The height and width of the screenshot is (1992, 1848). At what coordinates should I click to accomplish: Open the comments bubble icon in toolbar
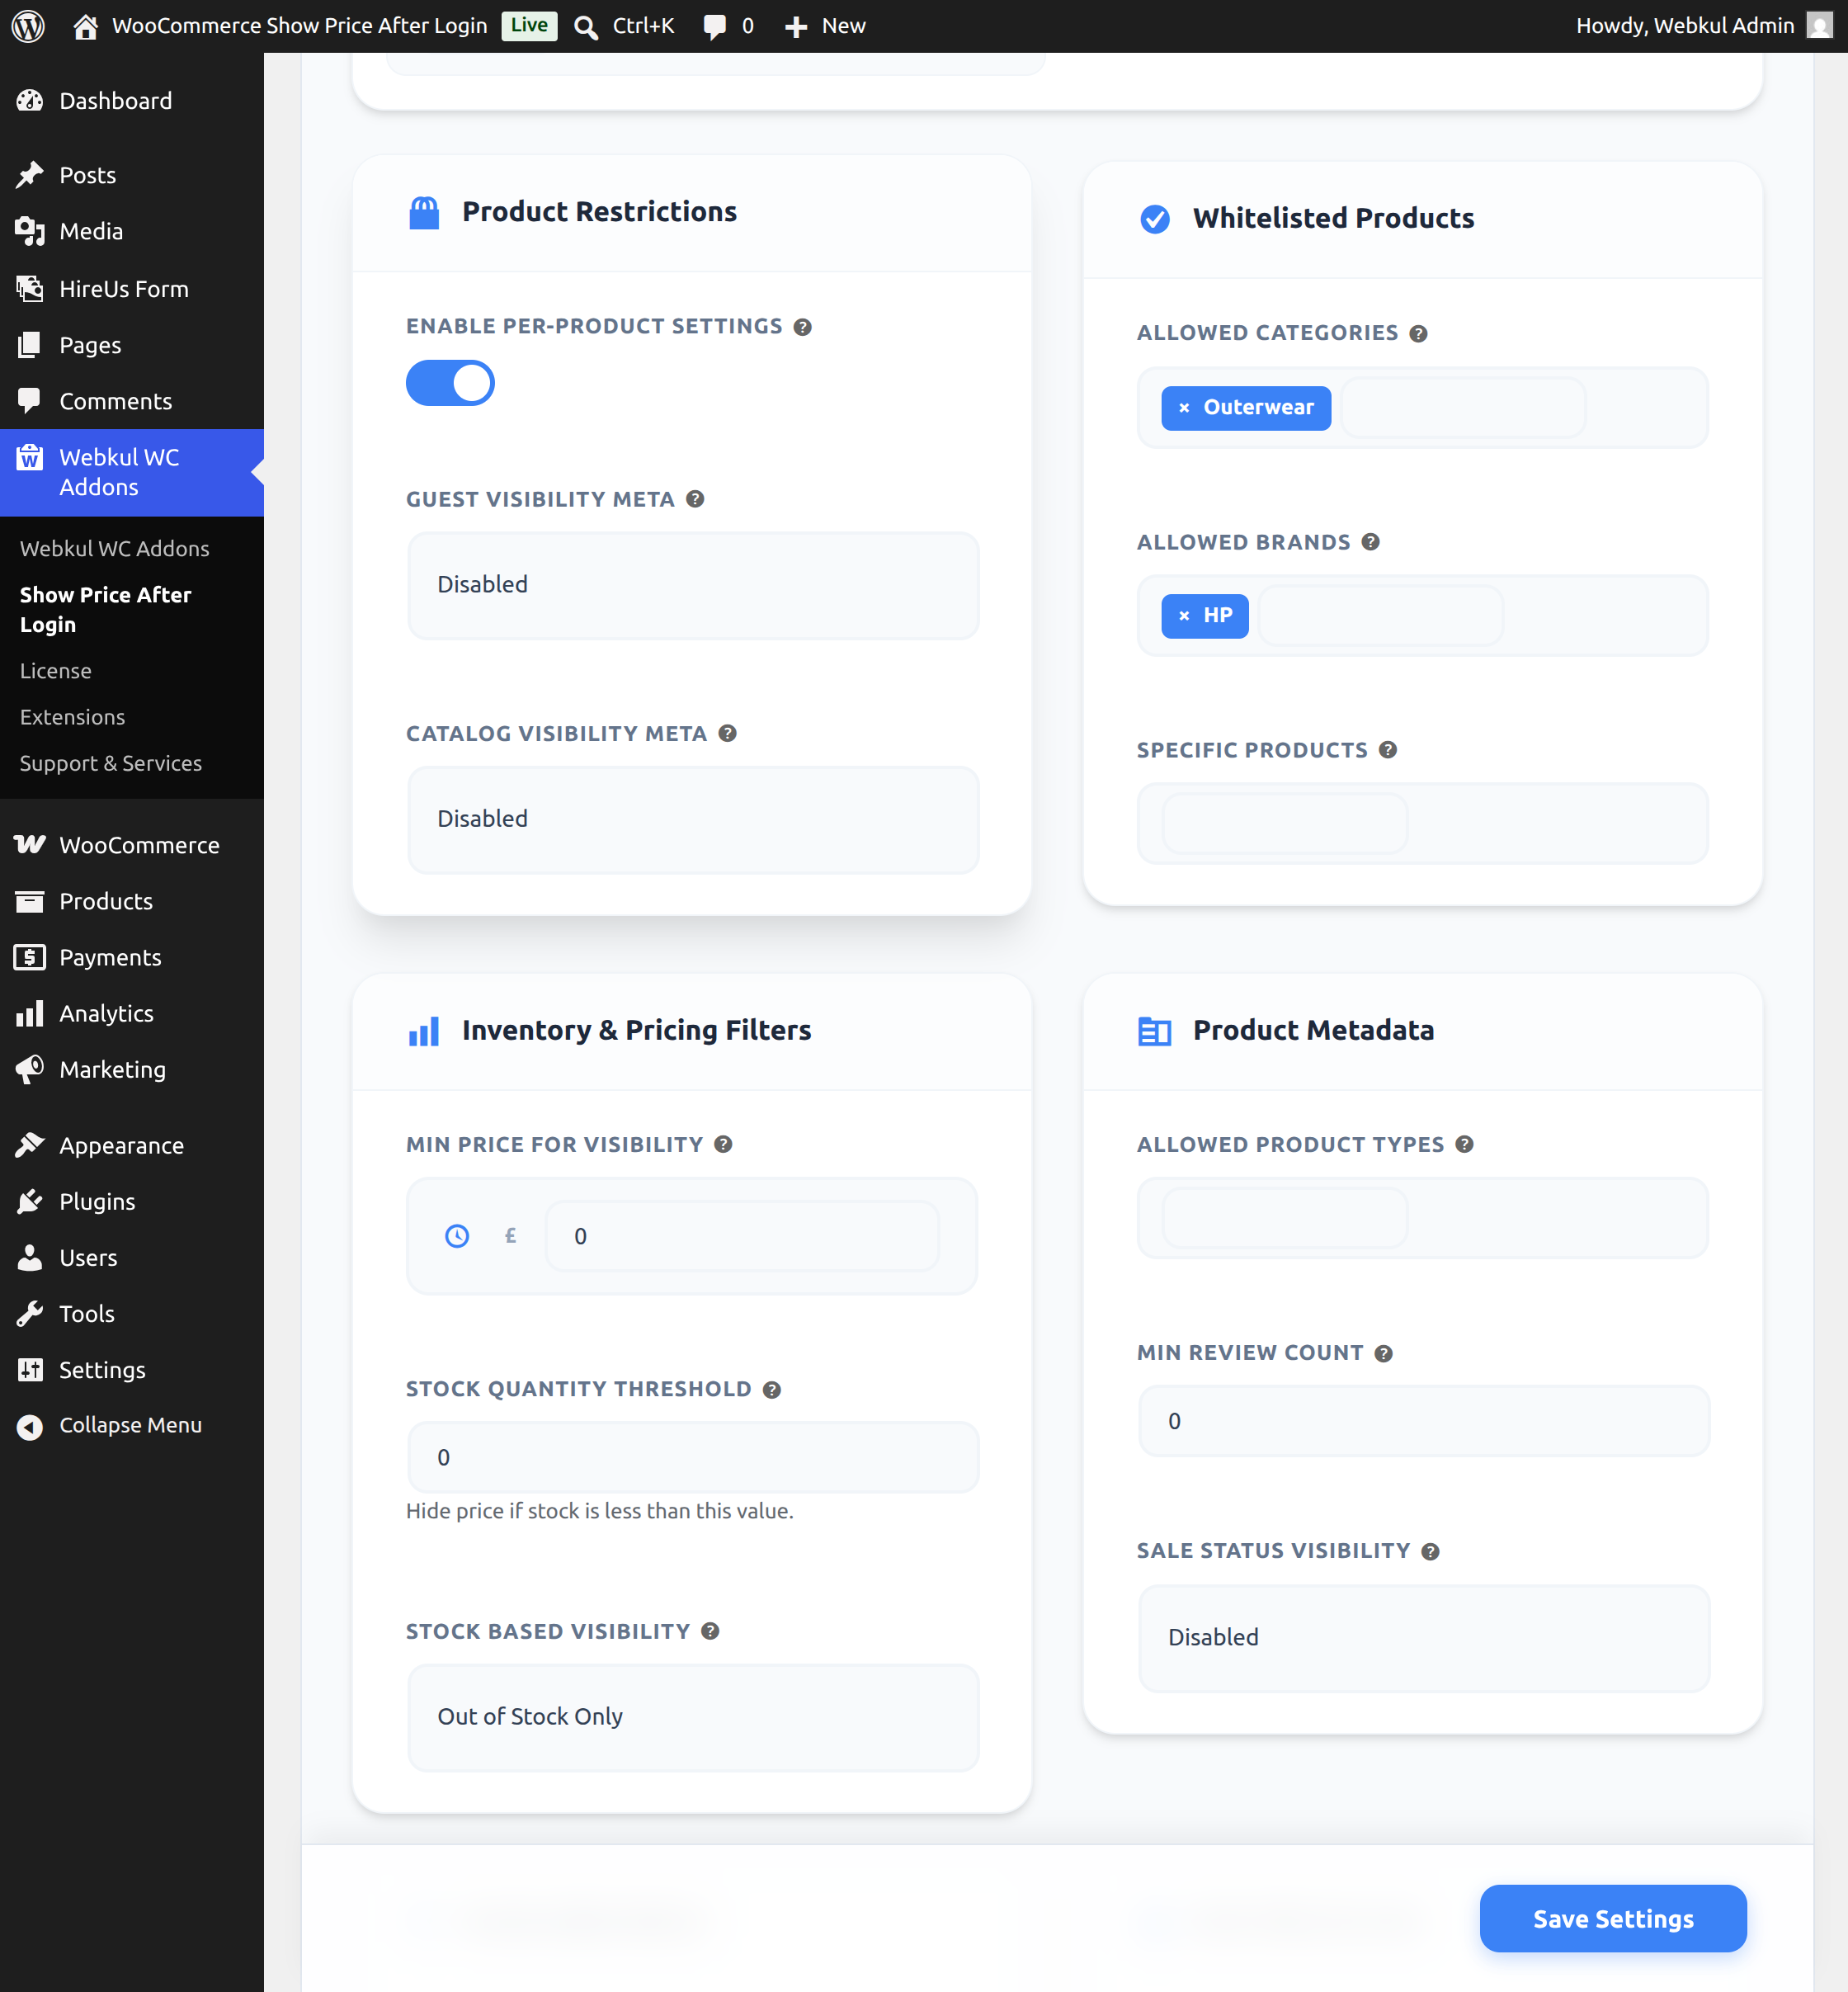point(714,27)
